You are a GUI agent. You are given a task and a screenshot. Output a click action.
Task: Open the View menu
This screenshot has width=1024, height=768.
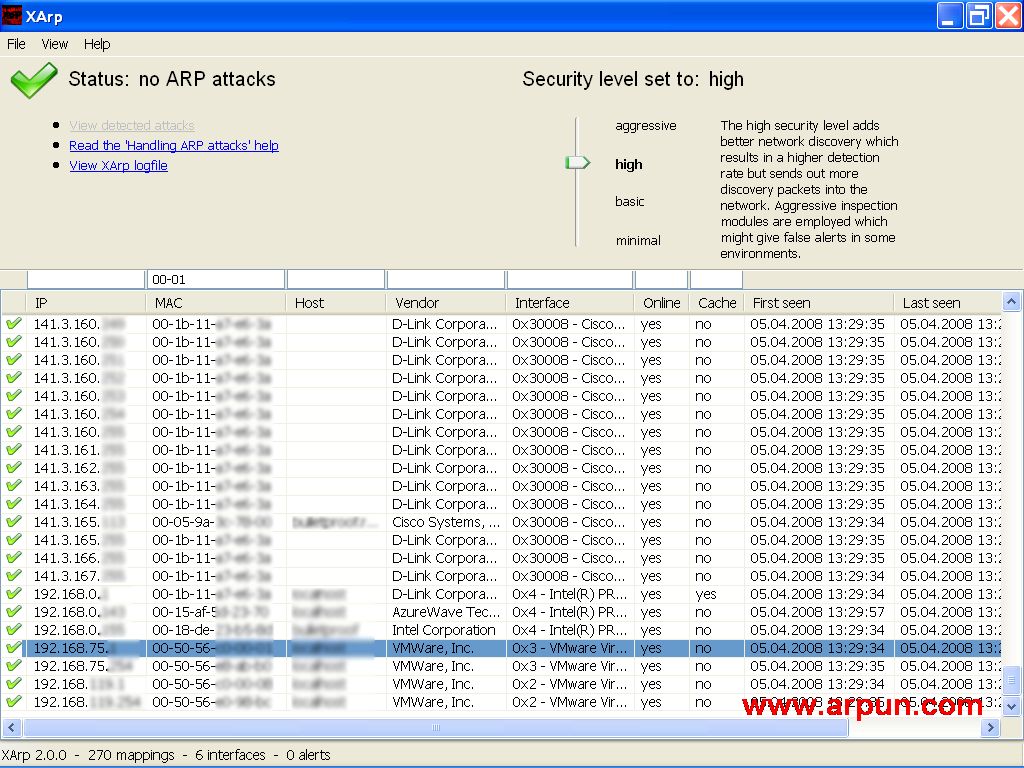click(x=54, y=44)
